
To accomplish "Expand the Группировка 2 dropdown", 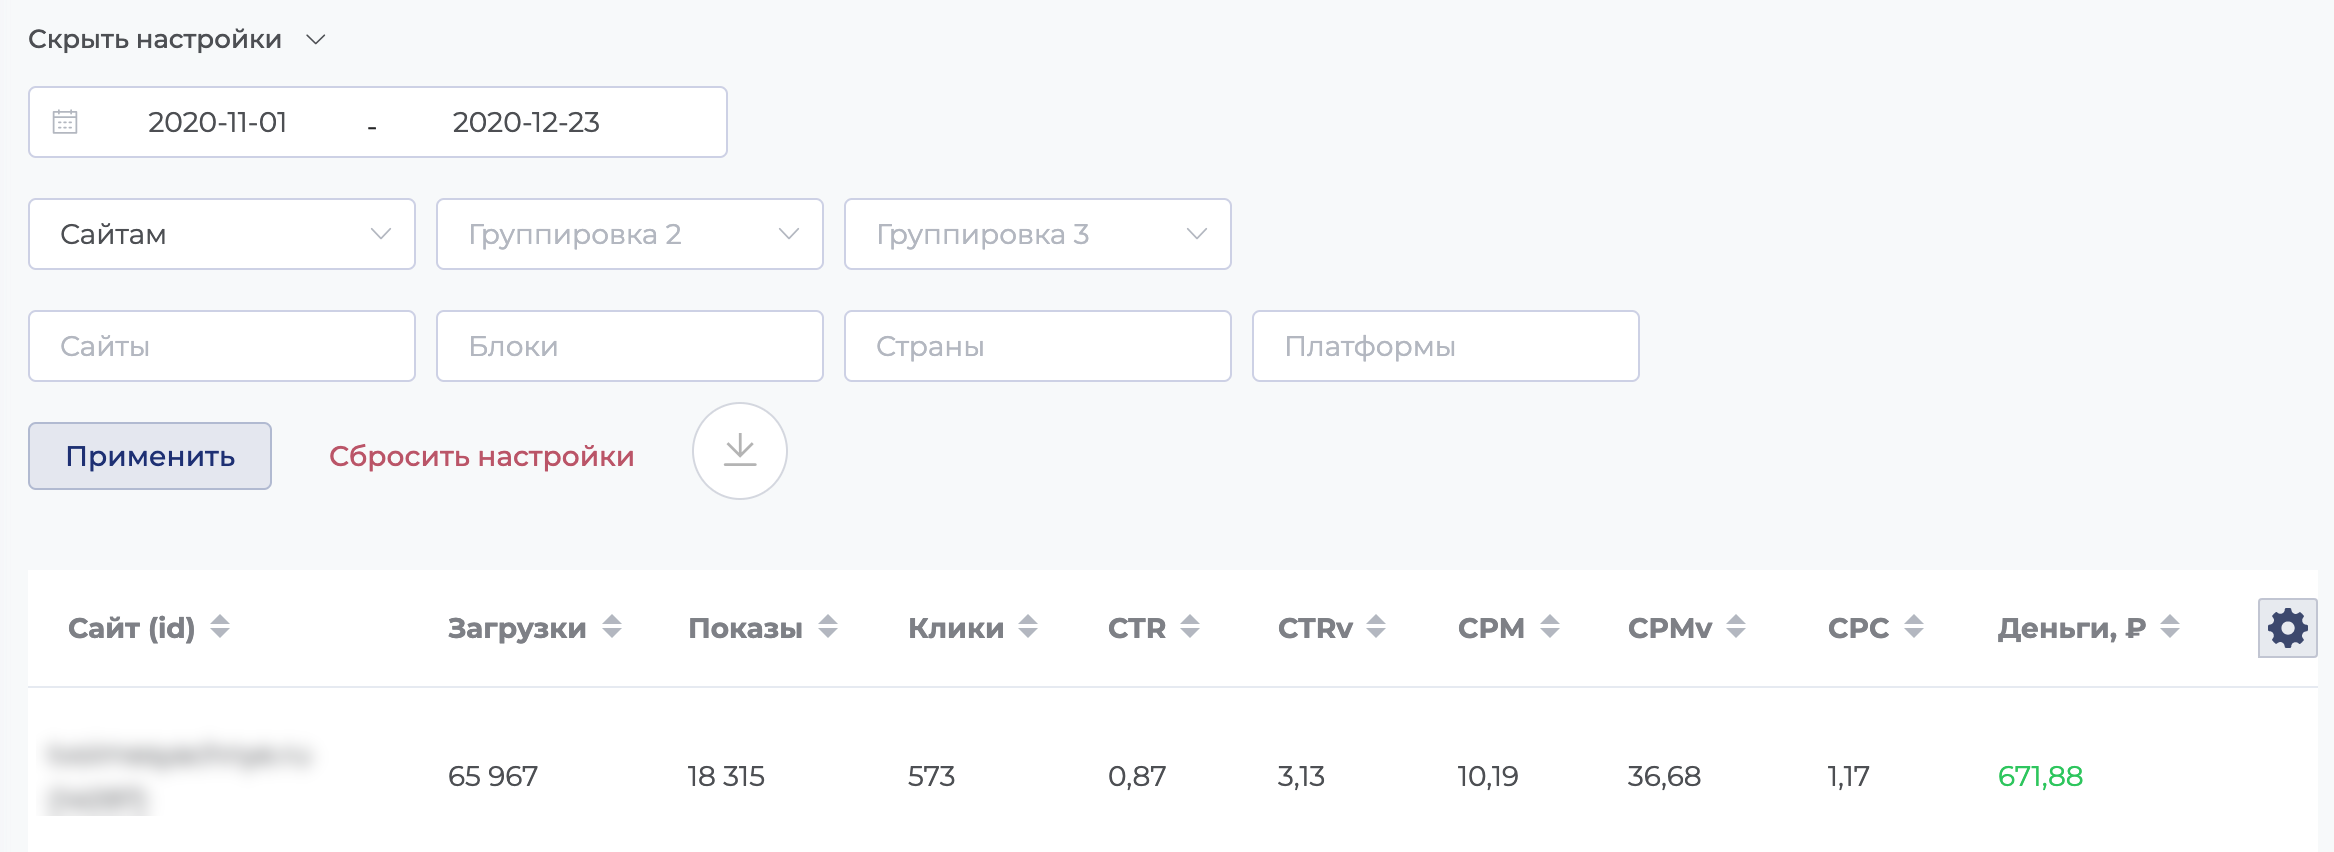I will coord(630,234).
